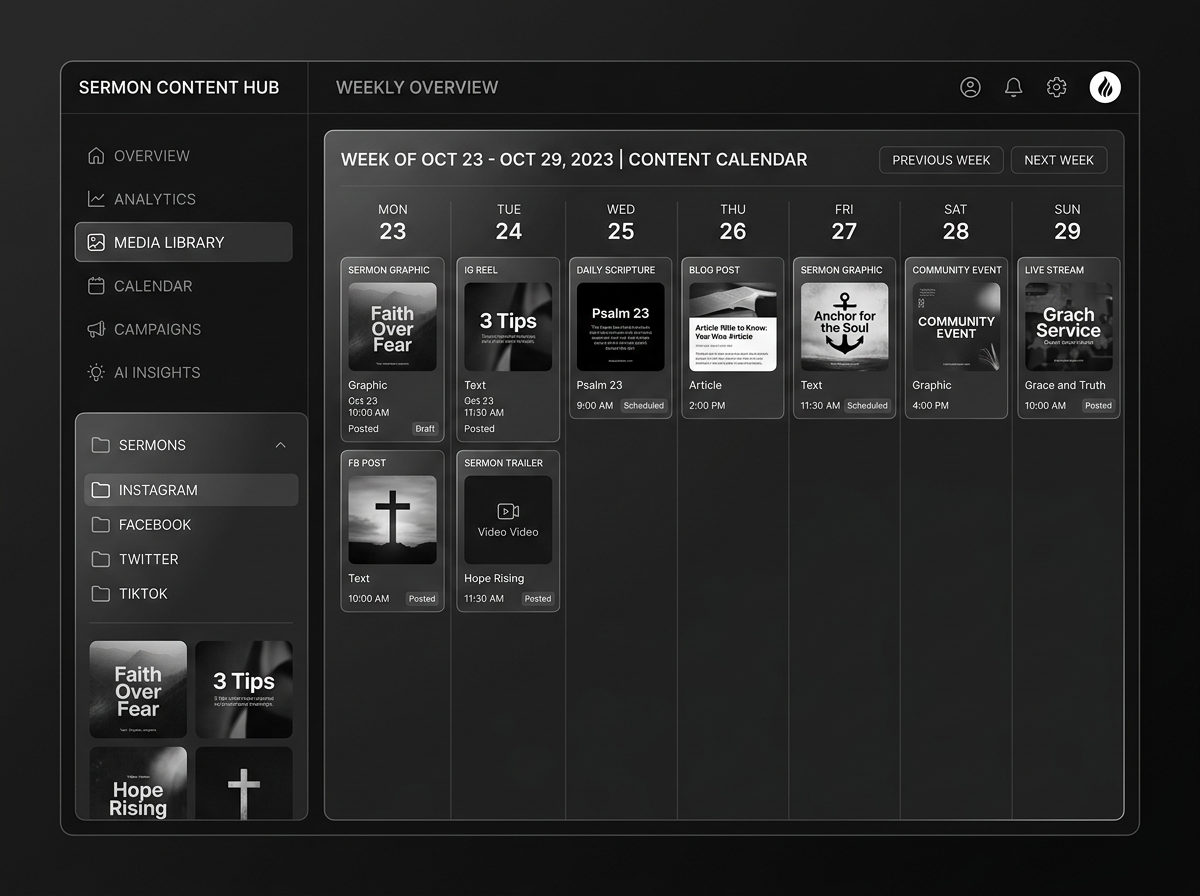Open the settings gear
The height and width of the screenshot is (896, 1200).
tap(1056, 87)
